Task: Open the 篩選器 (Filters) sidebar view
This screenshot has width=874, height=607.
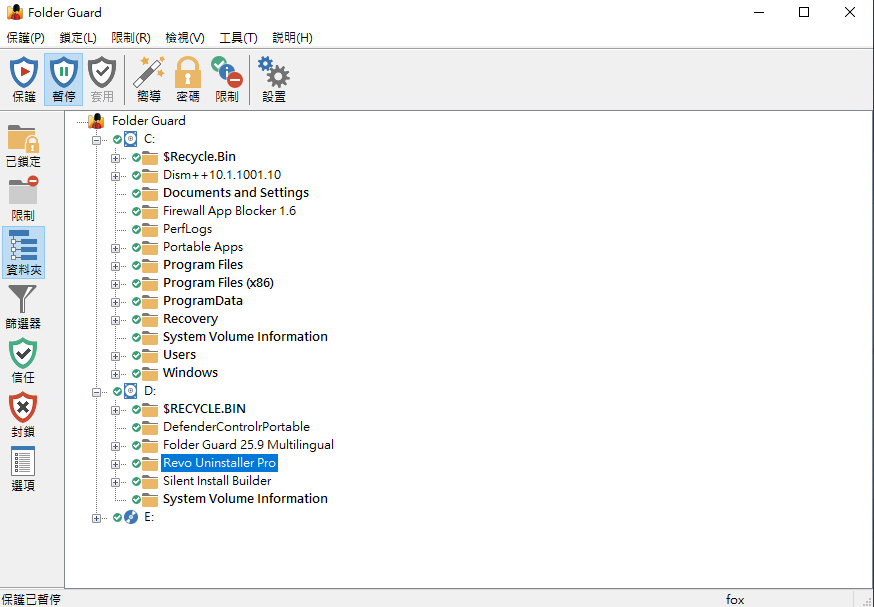Action: tap(23, 307)
